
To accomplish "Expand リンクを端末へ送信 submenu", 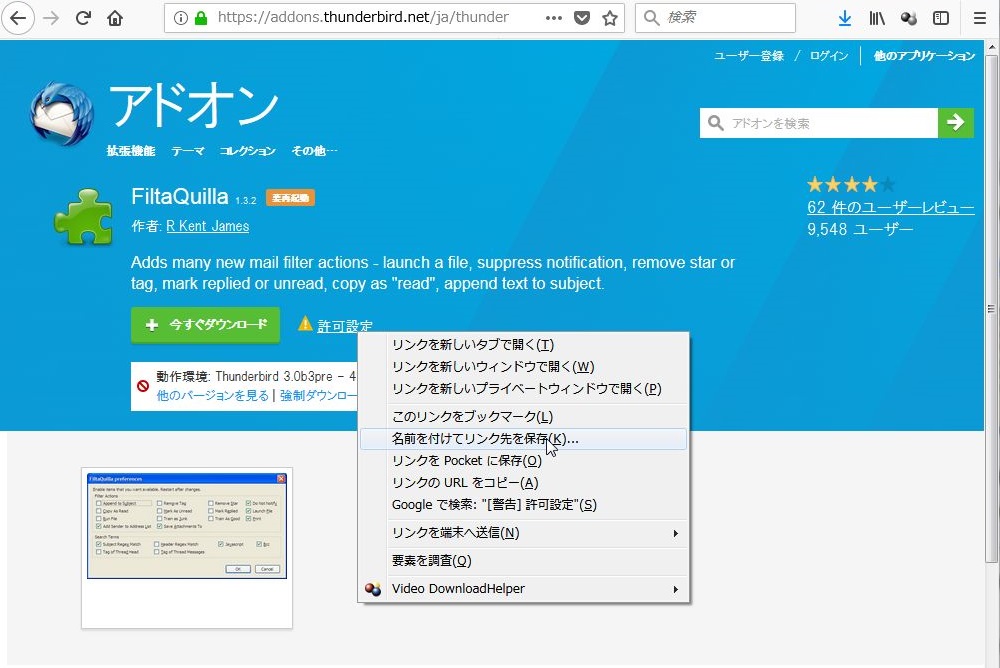I will [524, 533].
